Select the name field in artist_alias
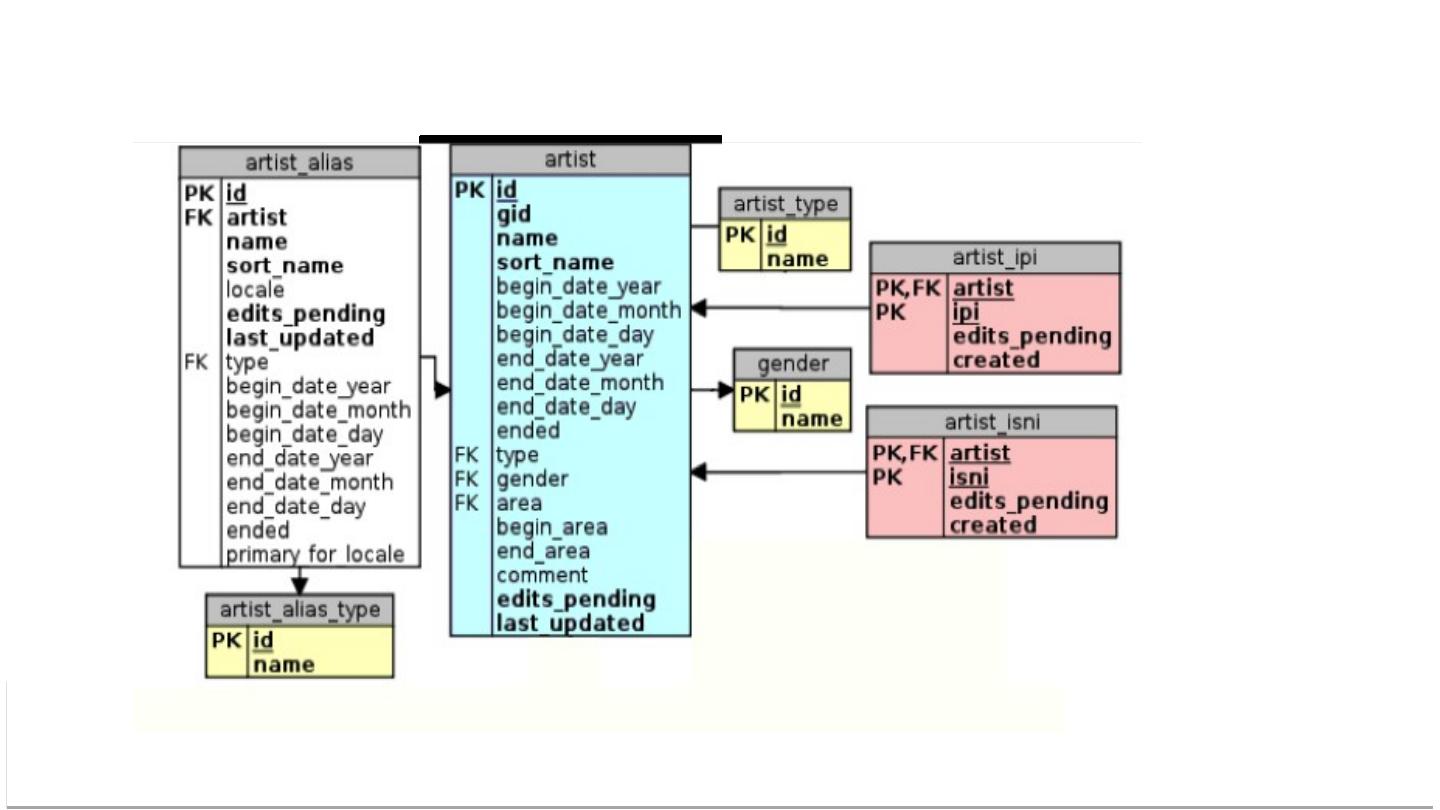 [256, 241]
